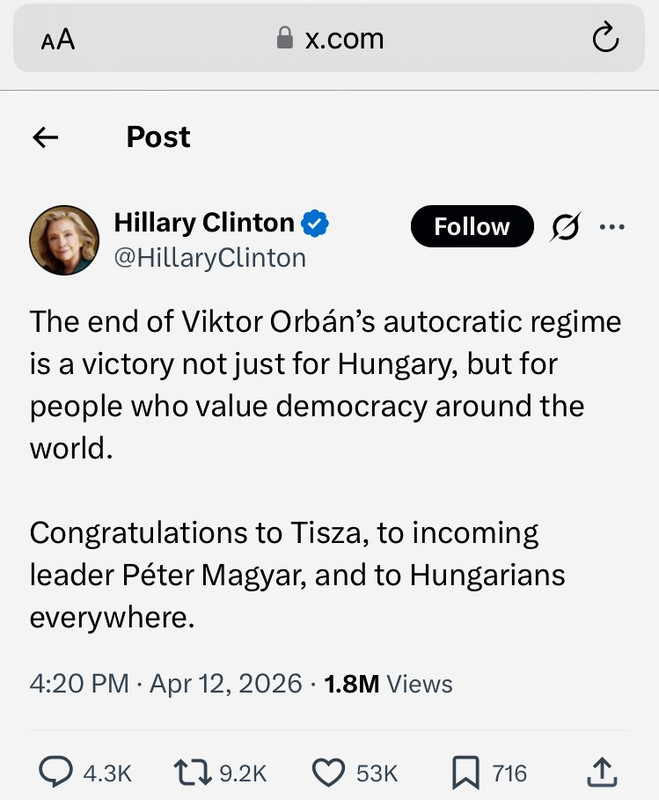The width and height of the screenshot is (659, 800).
Task: Reload page using refresh icon
Action: (x=605, y=37)
